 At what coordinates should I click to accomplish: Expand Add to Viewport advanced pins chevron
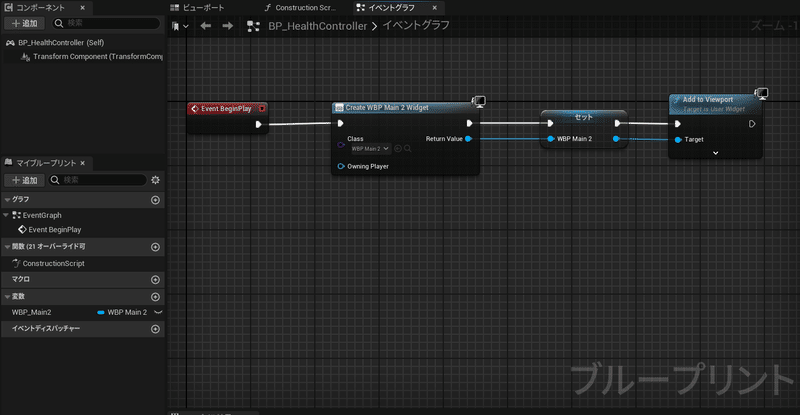[715, 153]
